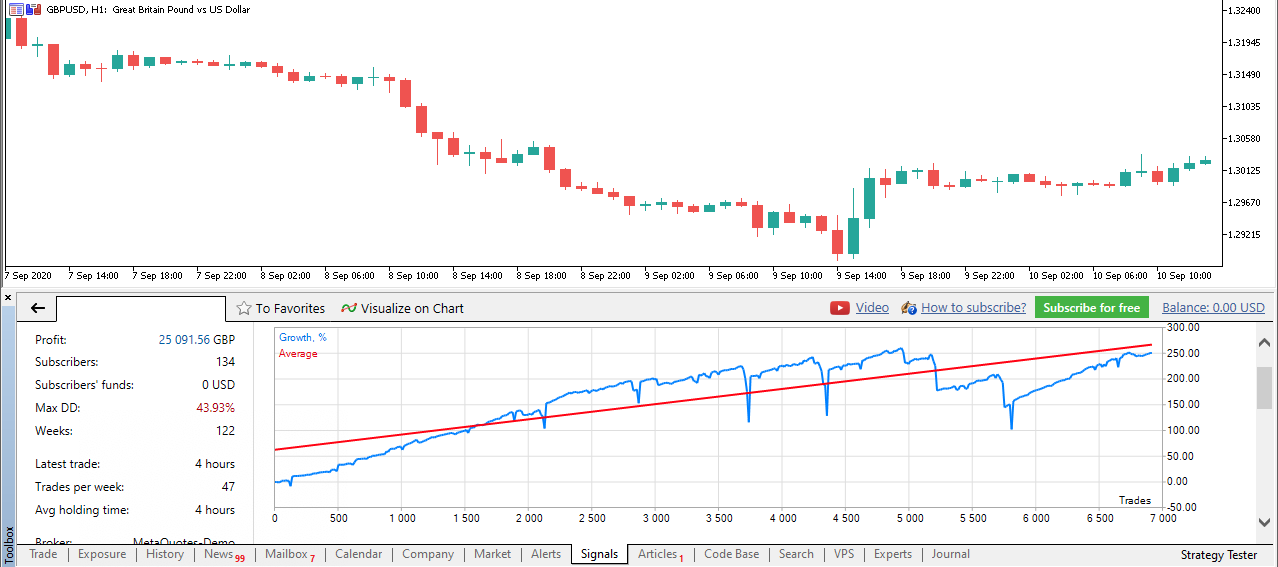Image resolution: width=1278 pixels, height=567 pixels.
Task: Switch to the Exposure tab
Action: [x=102, y=554]
